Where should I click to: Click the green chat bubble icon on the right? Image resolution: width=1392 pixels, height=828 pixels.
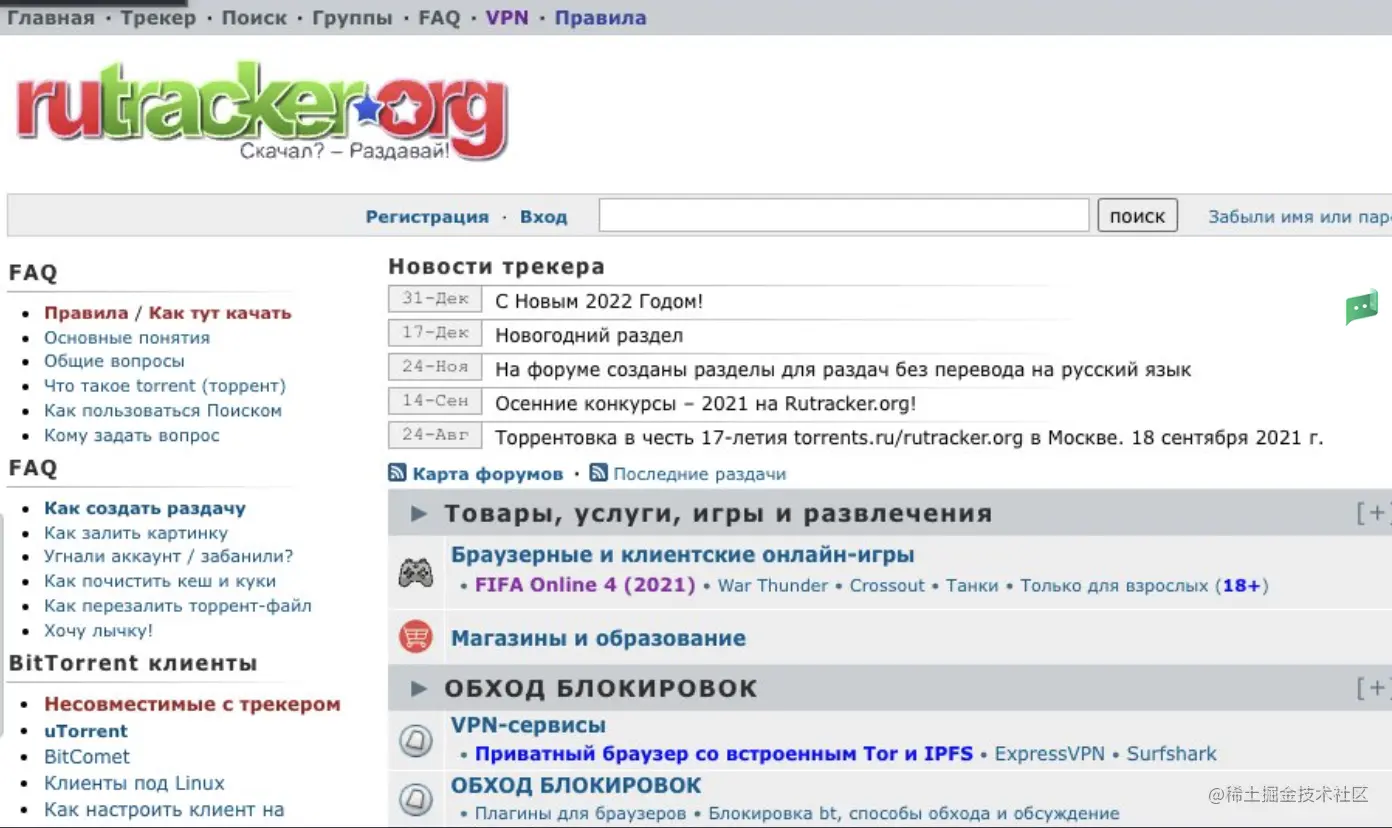1361,308
